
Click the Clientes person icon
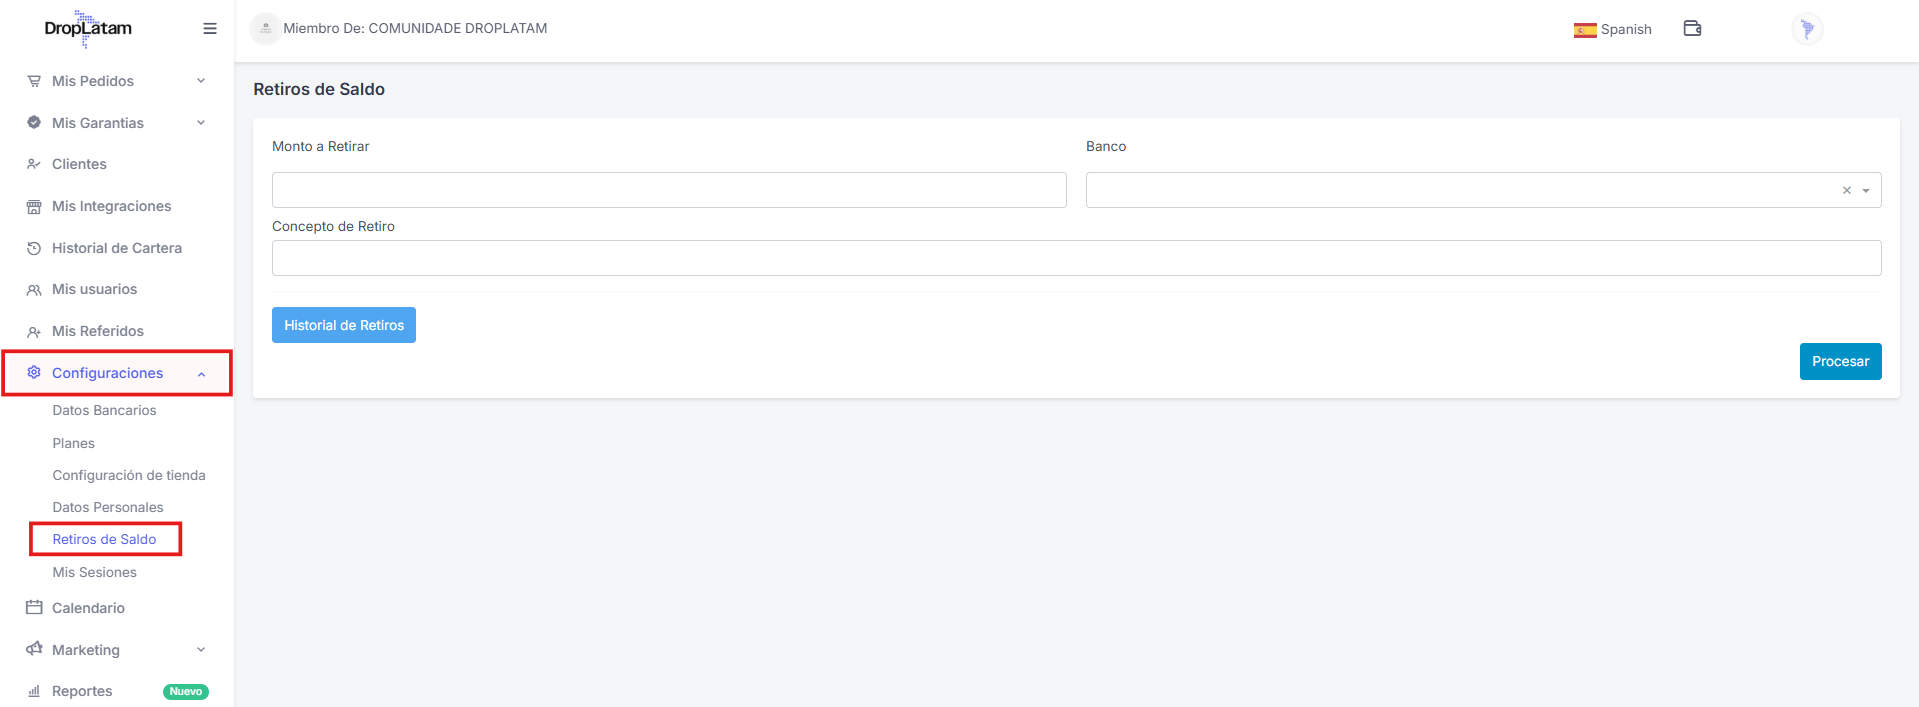click(x=34, y=164)
